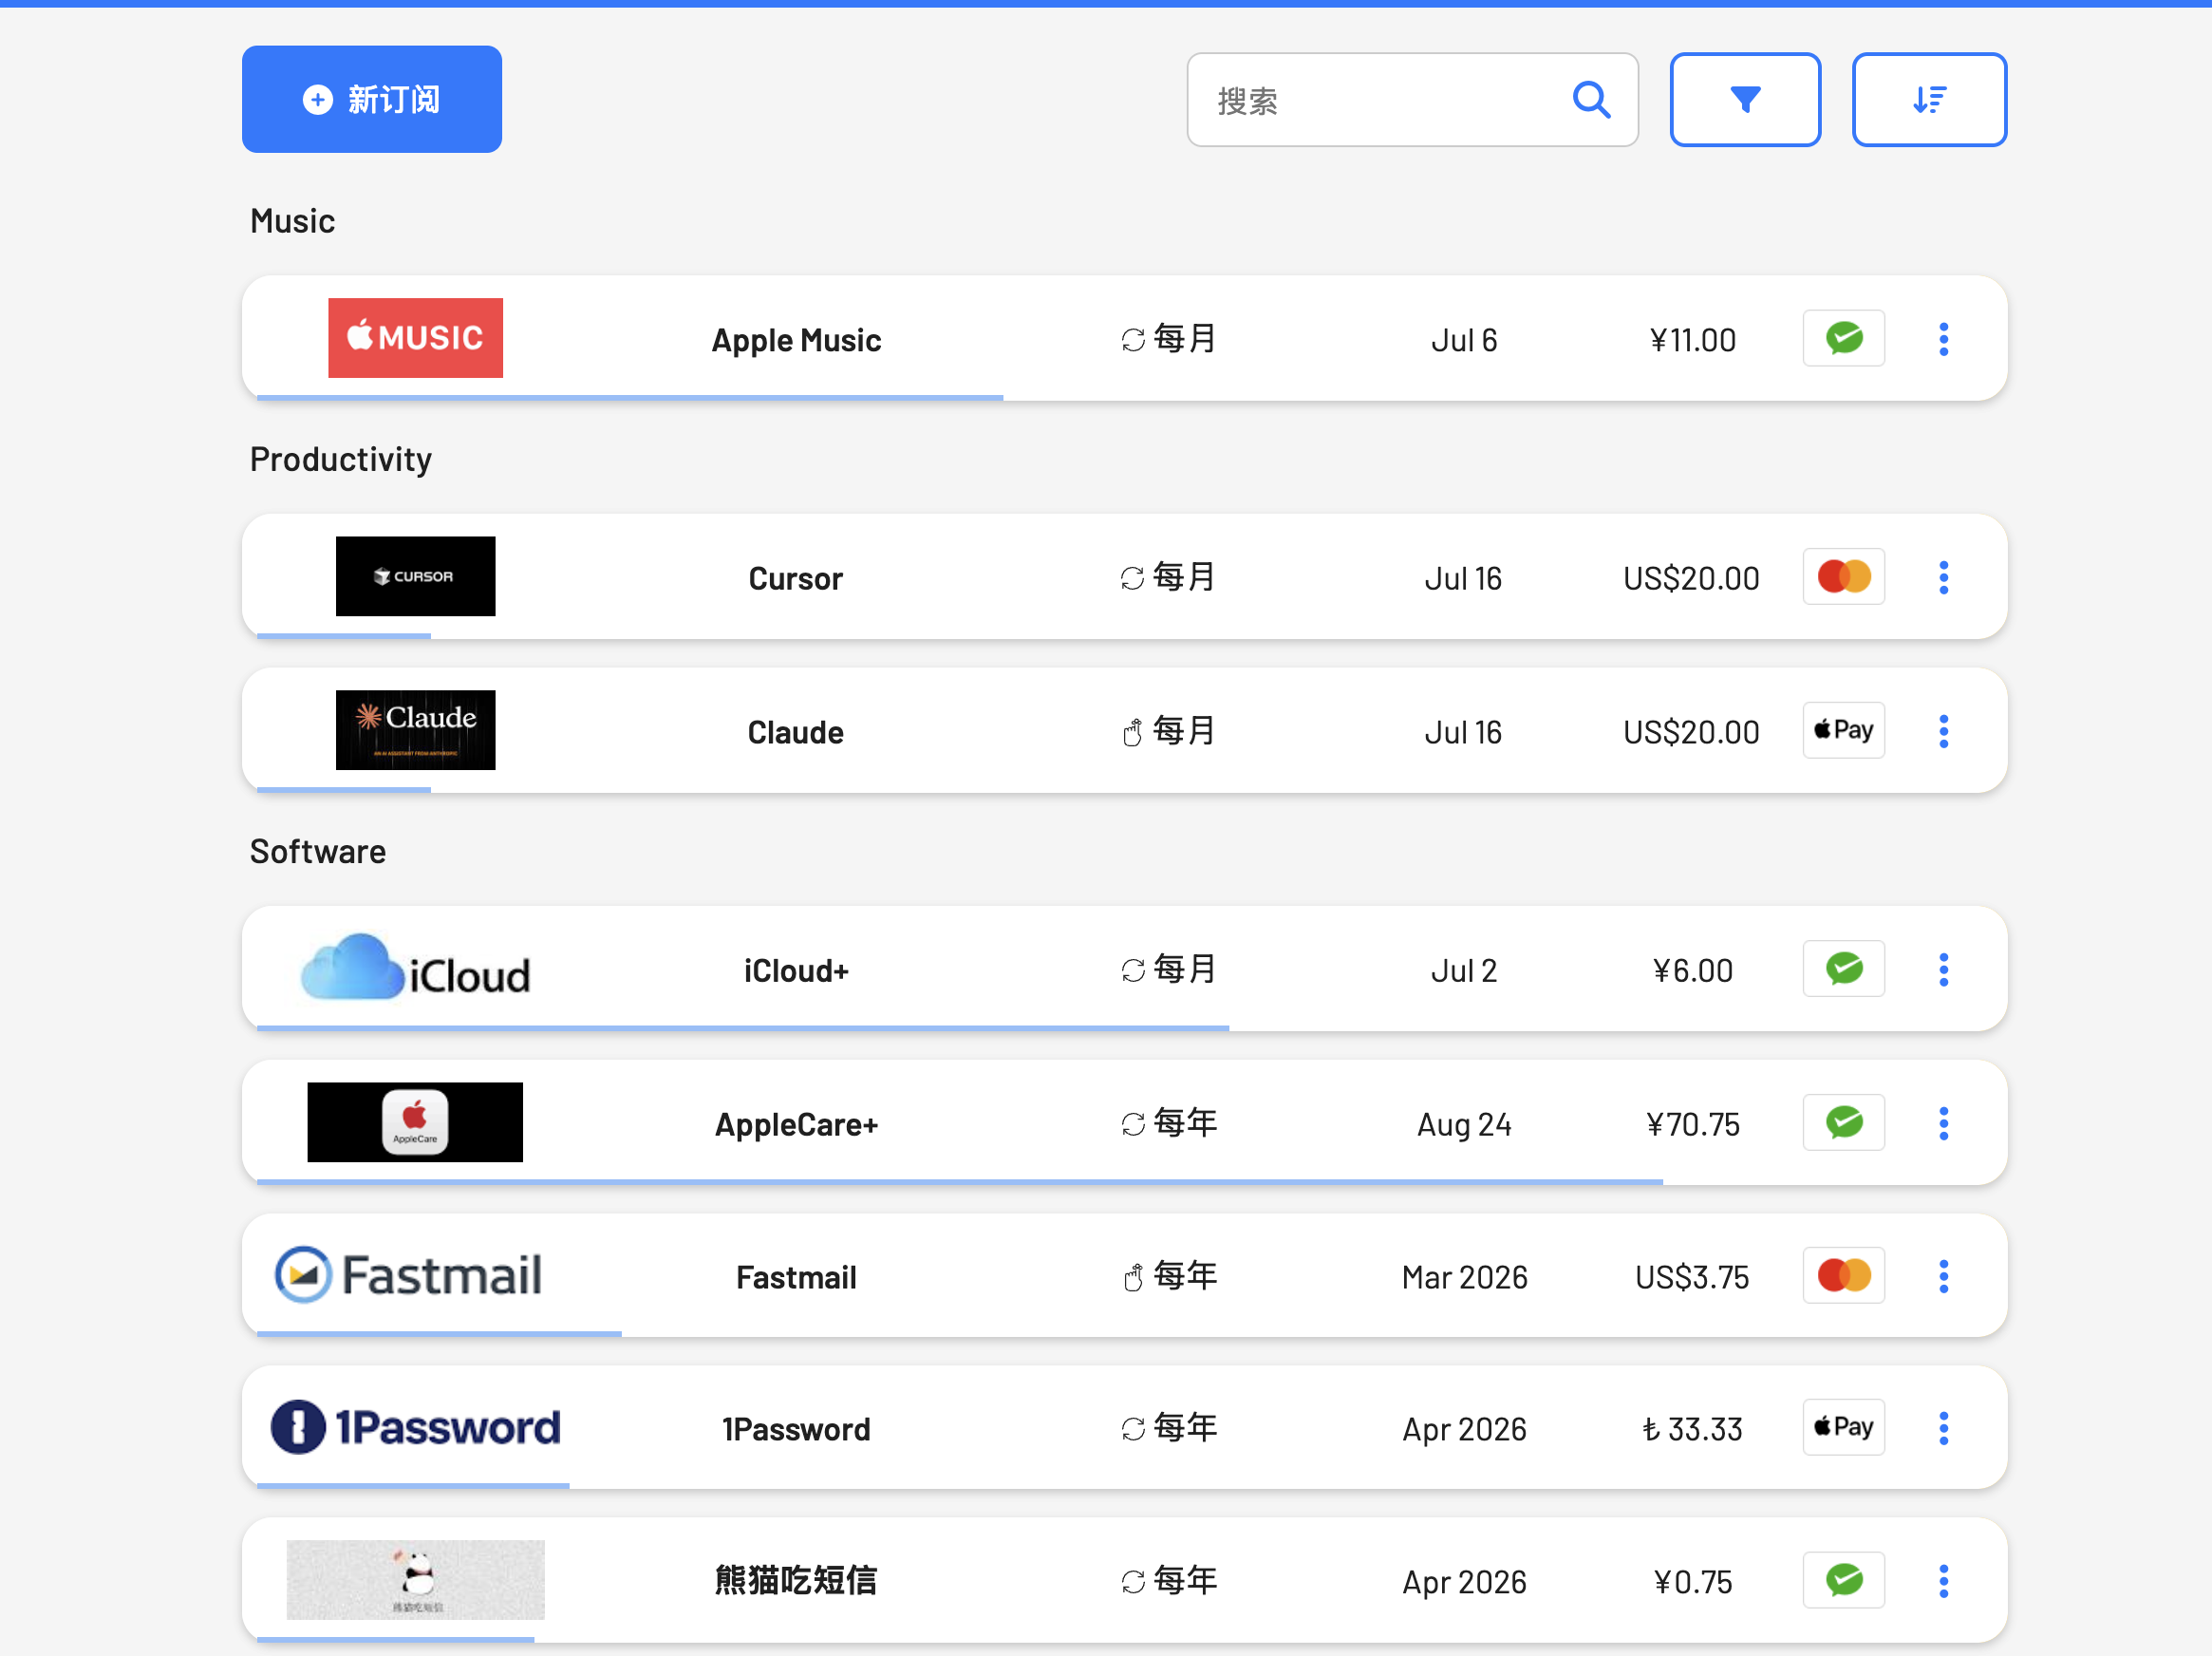Click WeChat Pay icon on AppleCare+ row
This screenshot has height=1656, width=2212.
1844,1122
